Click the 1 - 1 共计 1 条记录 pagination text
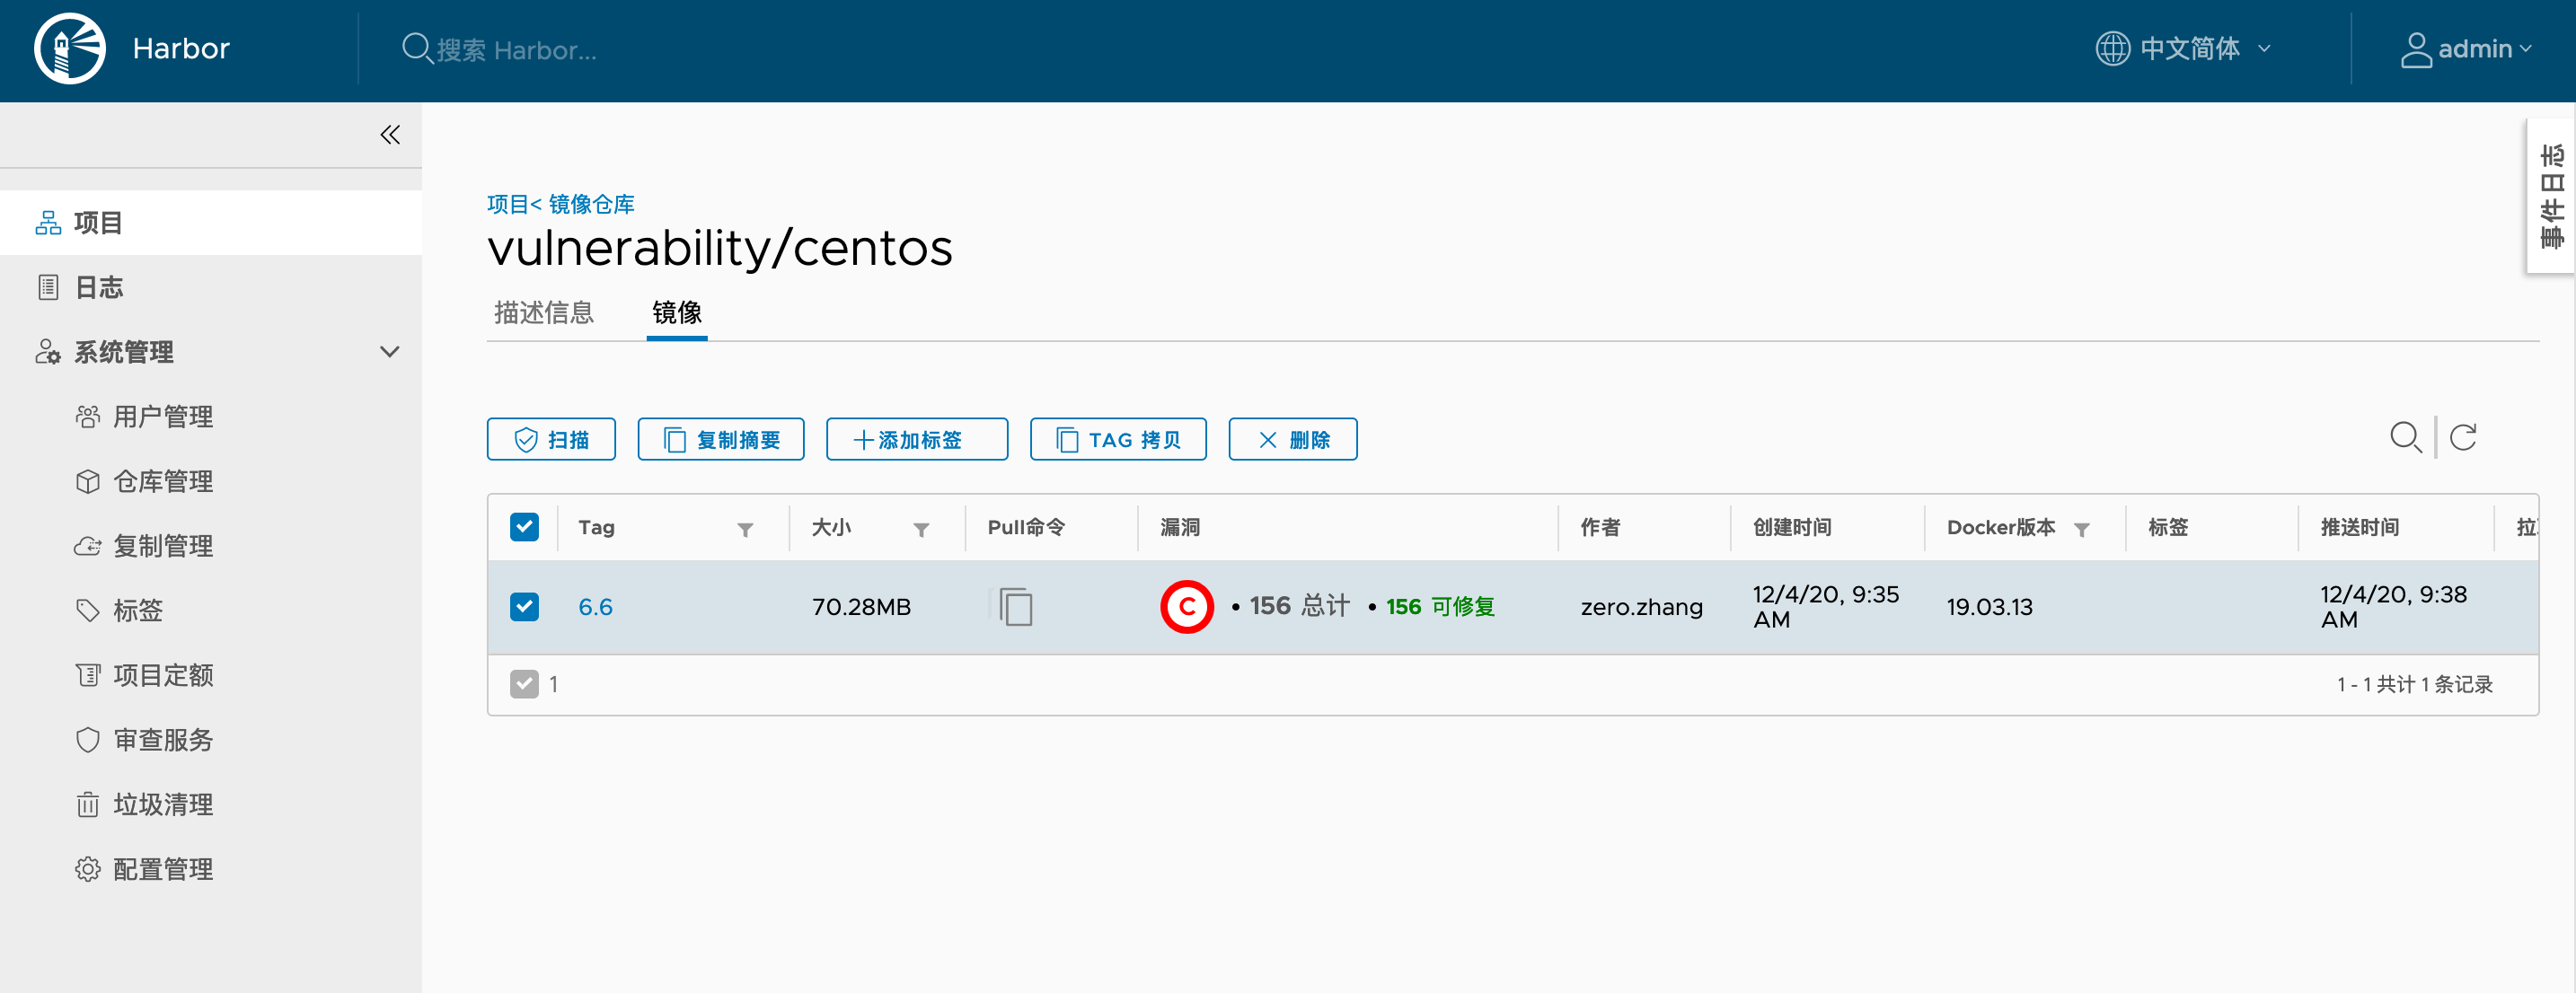Viewport: 2576px width, 993px height. [2414, 684]
